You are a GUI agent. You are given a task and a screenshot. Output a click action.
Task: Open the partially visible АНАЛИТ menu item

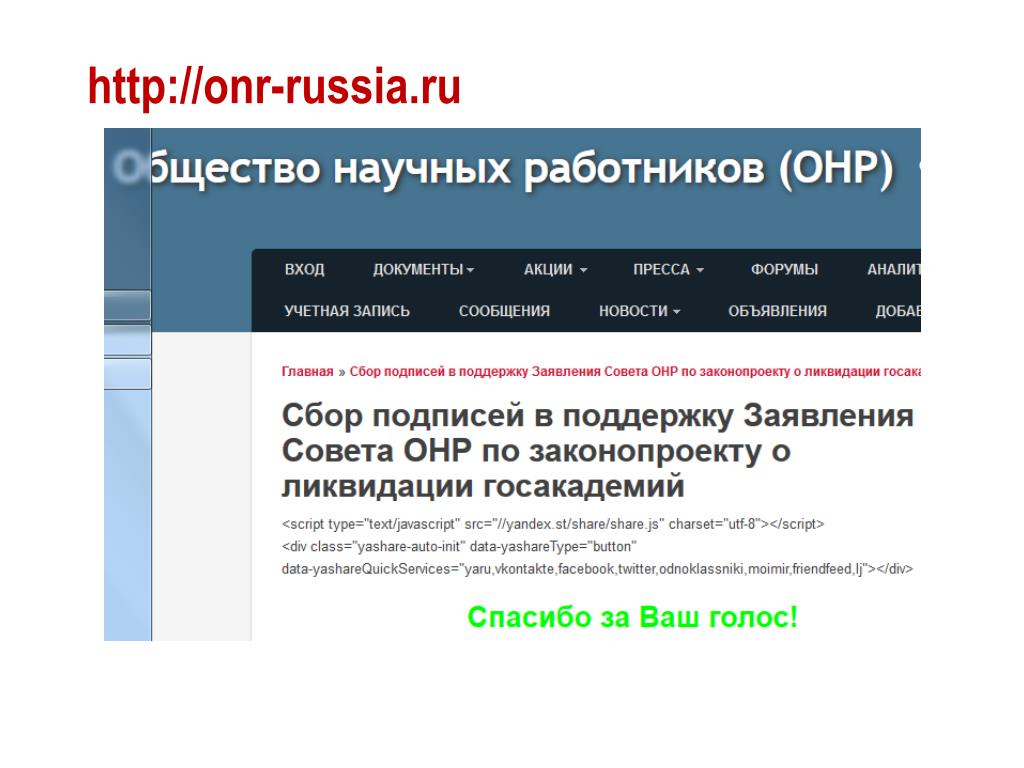pyautogui.click(x=893, y=269)
